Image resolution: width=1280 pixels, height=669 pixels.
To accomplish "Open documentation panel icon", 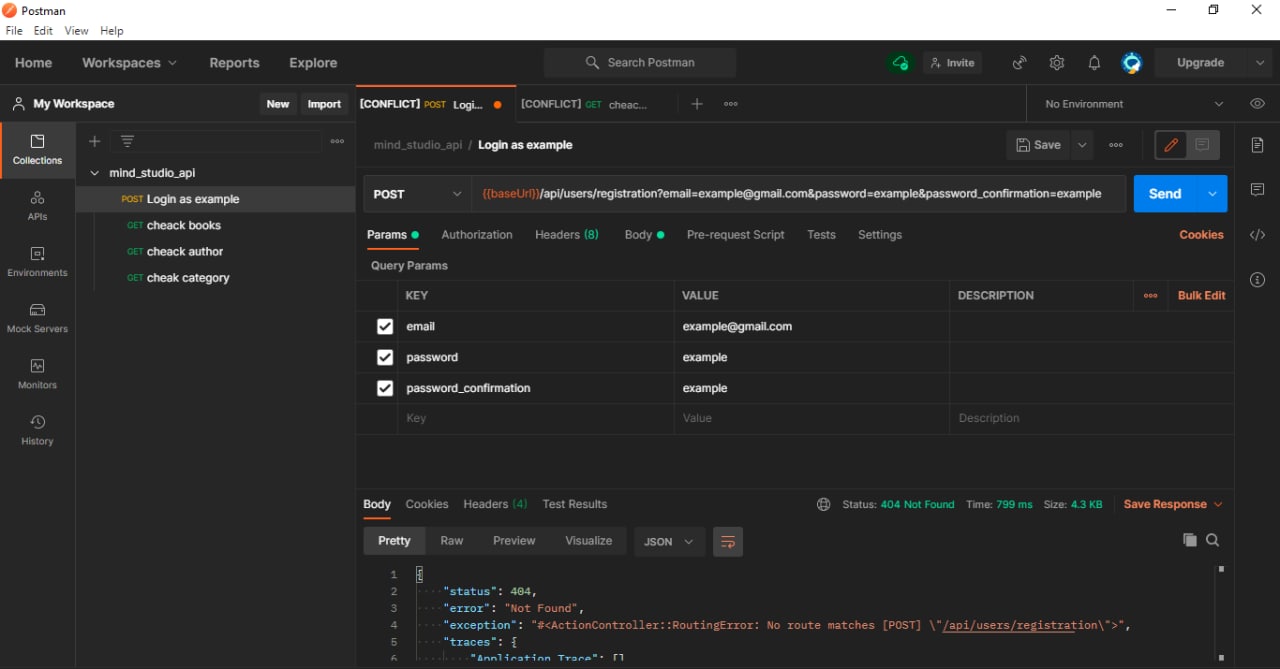I will click(1258, 146).
